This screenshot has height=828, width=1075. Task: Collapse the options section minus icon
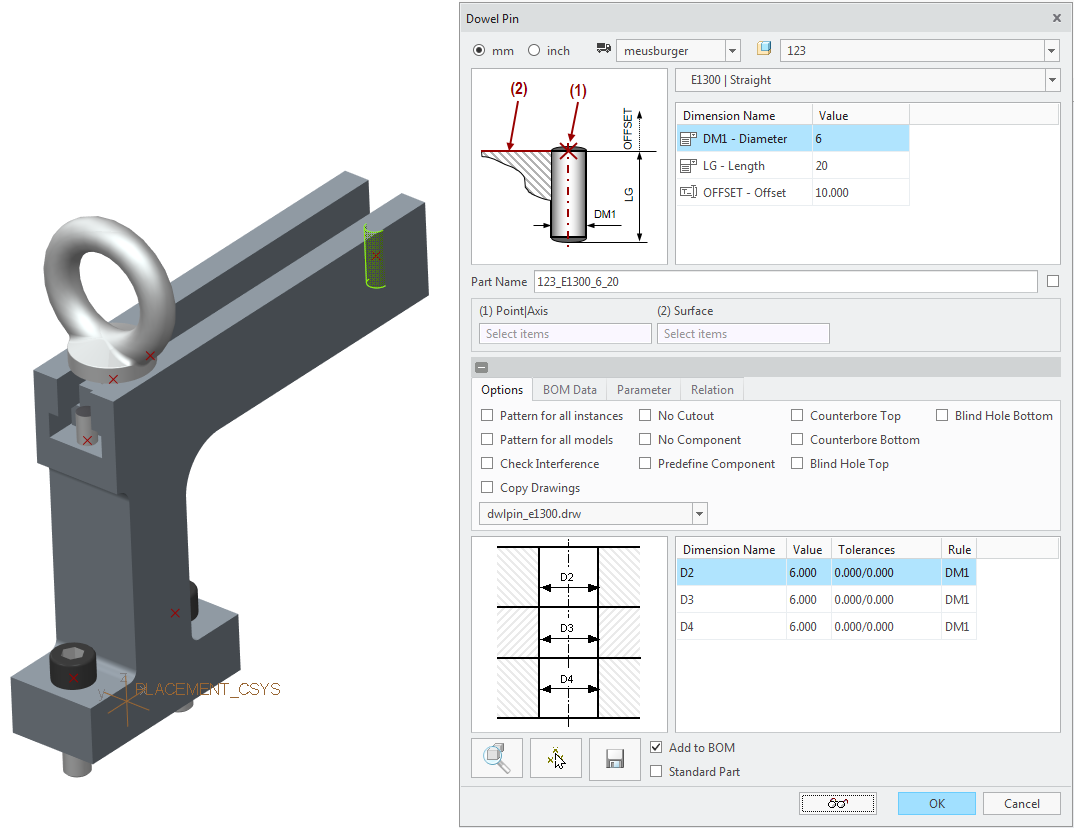[x=481, y=367]
